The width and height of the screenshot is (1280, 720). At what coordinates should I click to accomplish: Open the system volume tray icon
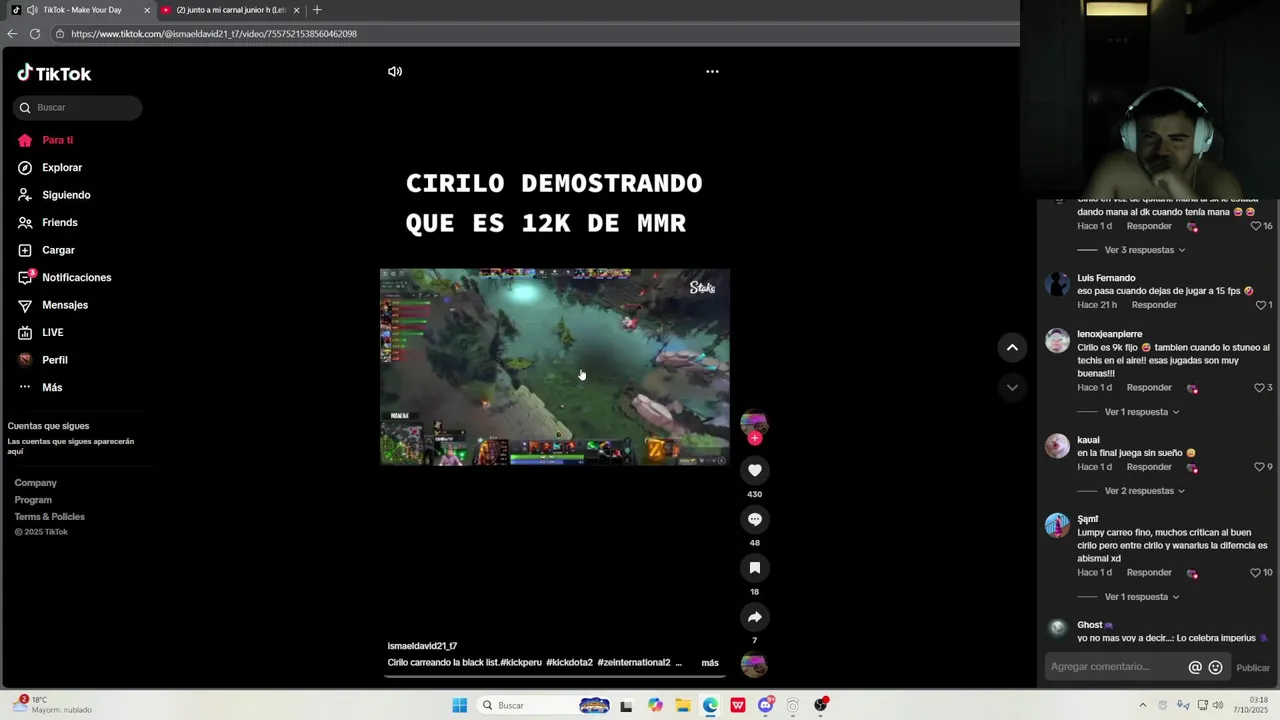[1218, 705]
